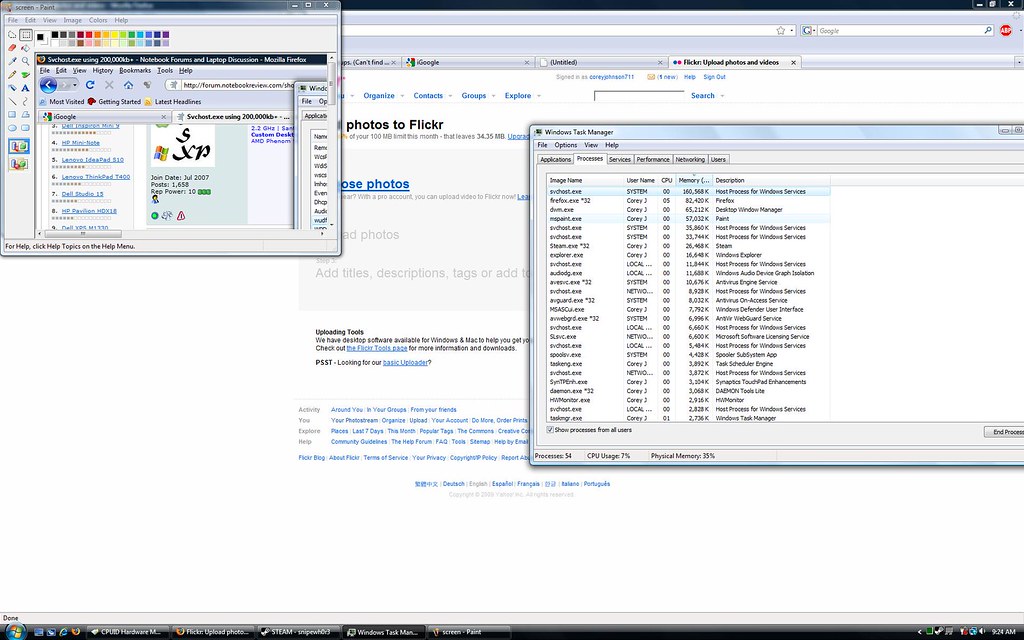1024x640 pixels.
Task: Open the Flickr Tools page link
Action: [377, 348]
